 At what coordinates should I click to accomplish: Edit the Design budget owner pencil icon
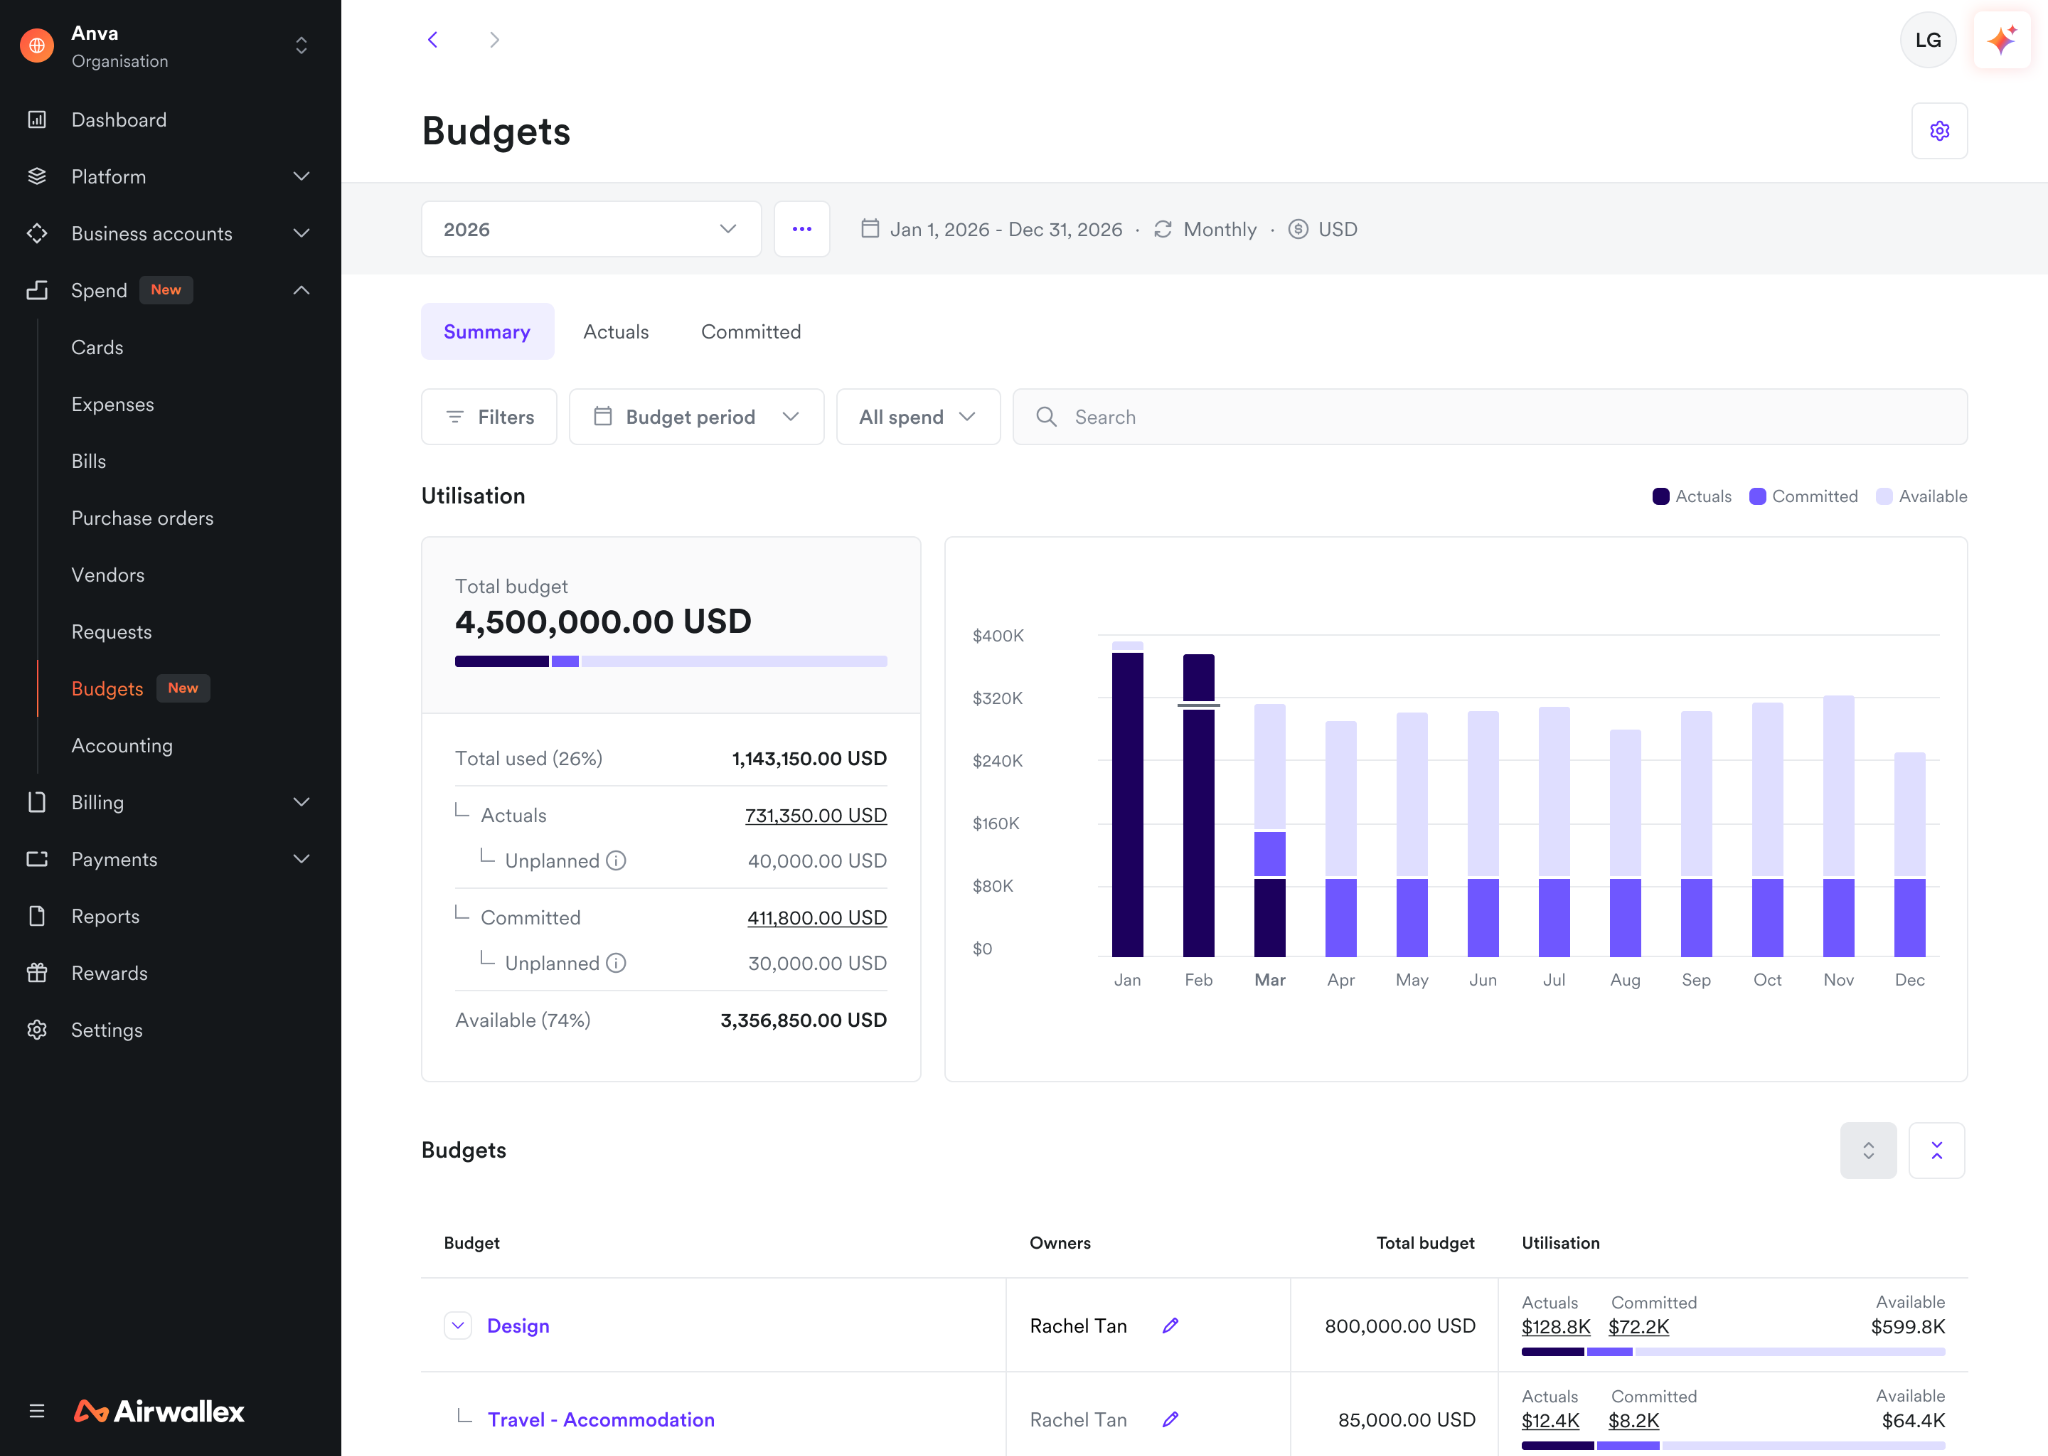[1170, 1325]
